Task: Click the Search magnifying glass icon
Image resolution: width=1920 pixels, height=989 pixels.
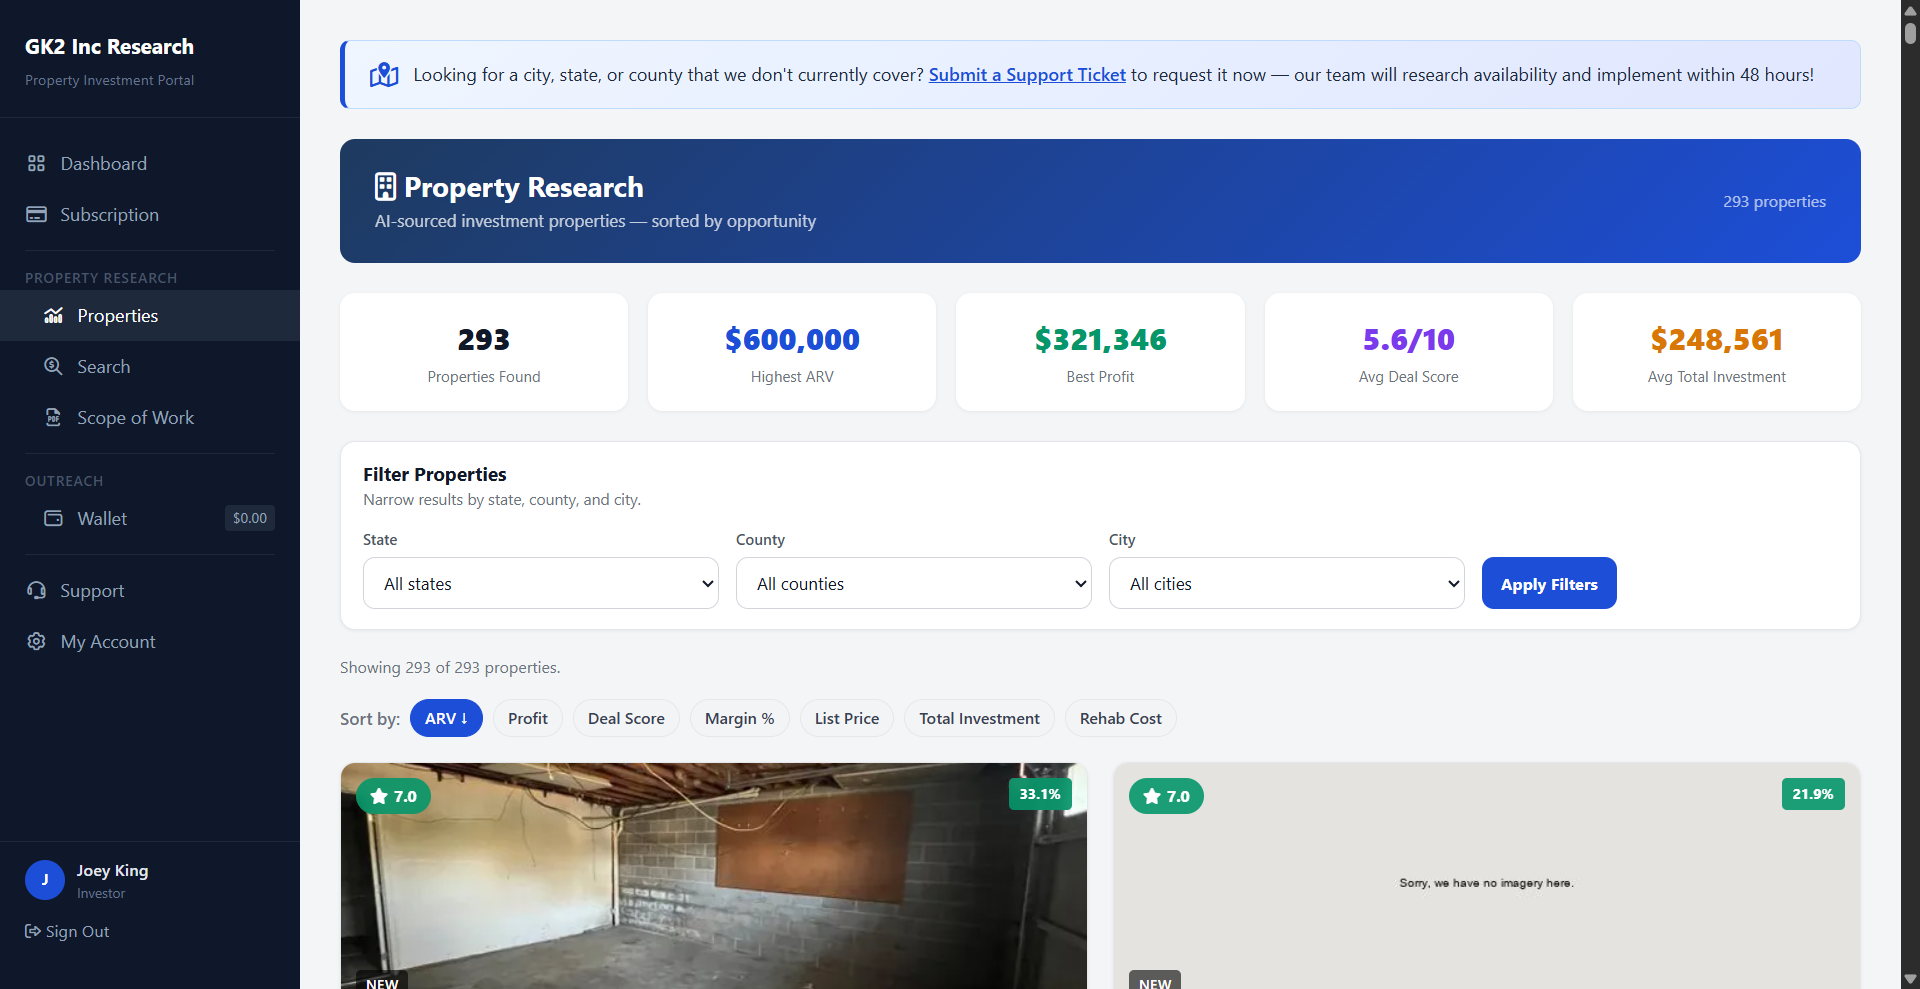Action: pos(54,366)
